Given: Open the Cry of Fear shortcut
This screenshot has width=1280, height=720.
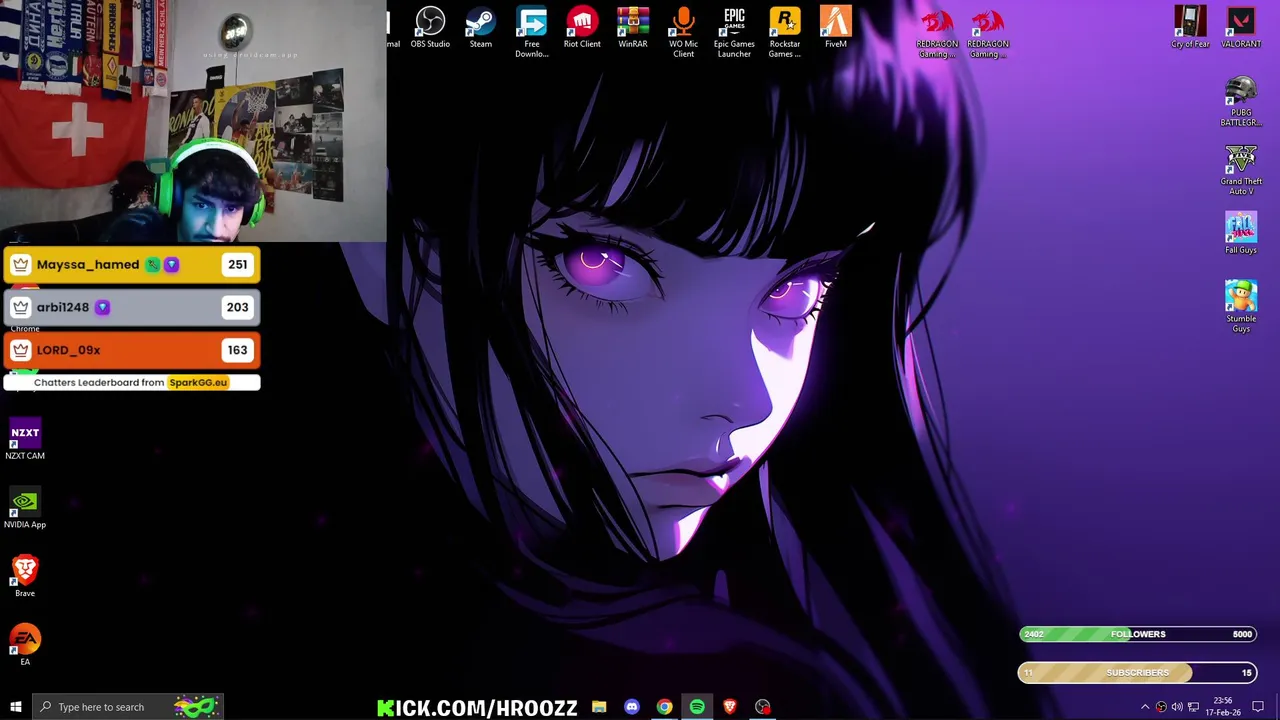Looking at the screenshot, I should [1190, 28].
